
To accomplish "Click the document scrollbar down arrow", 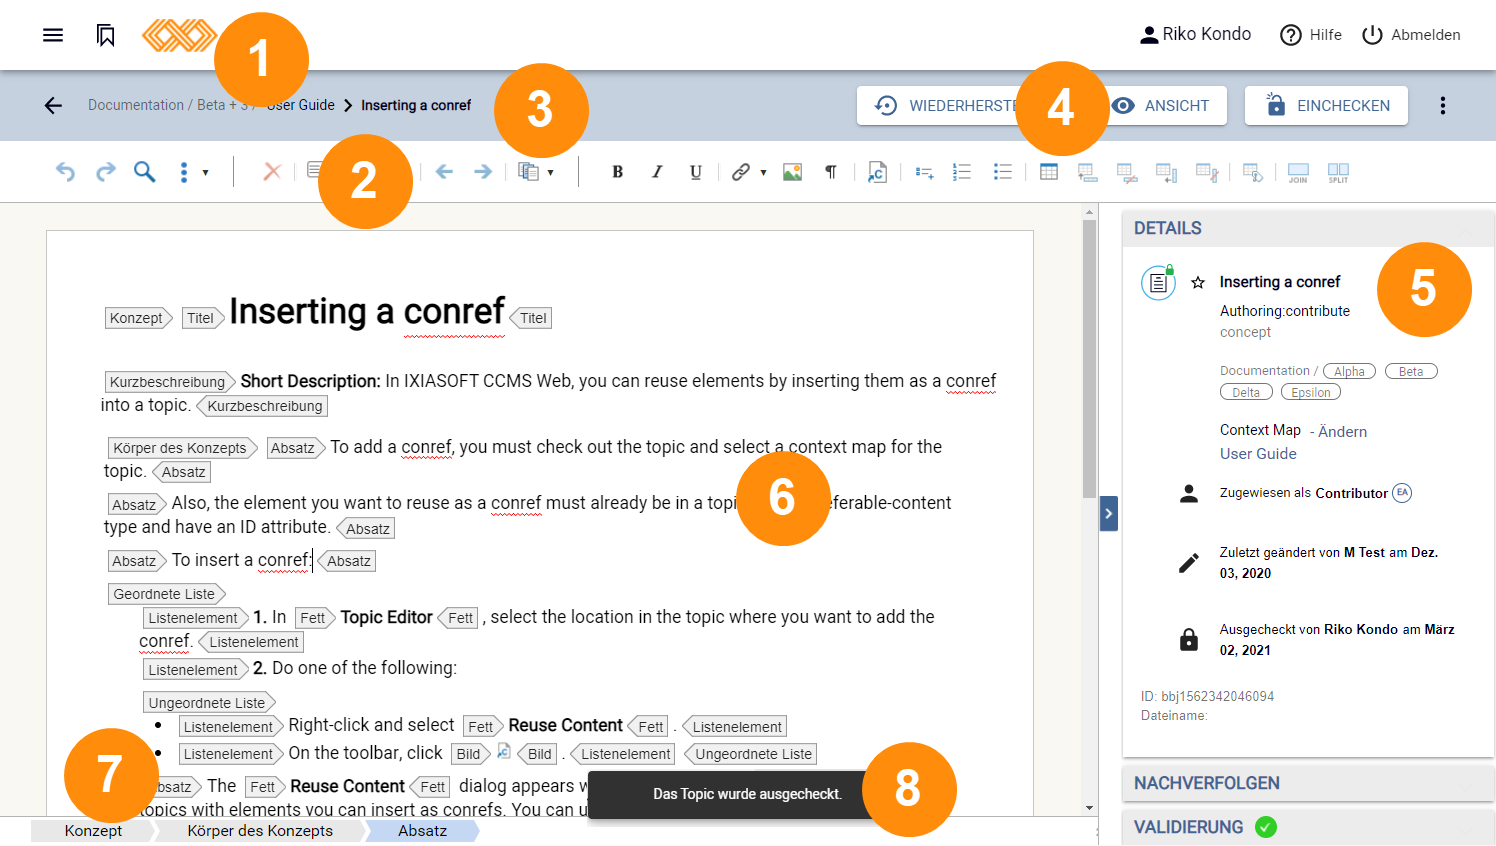I will point(1089,808).
